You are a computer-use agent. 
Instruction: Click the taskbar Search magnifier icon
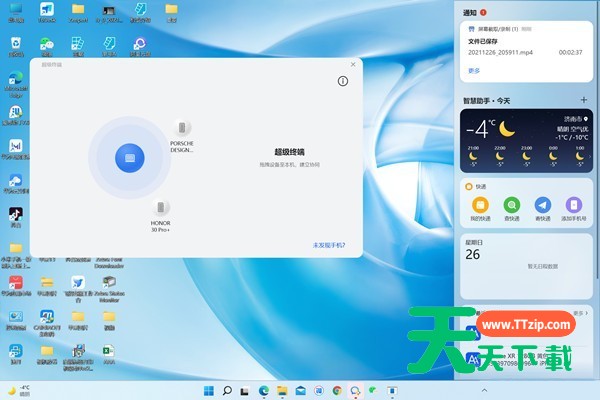point(227,390)
